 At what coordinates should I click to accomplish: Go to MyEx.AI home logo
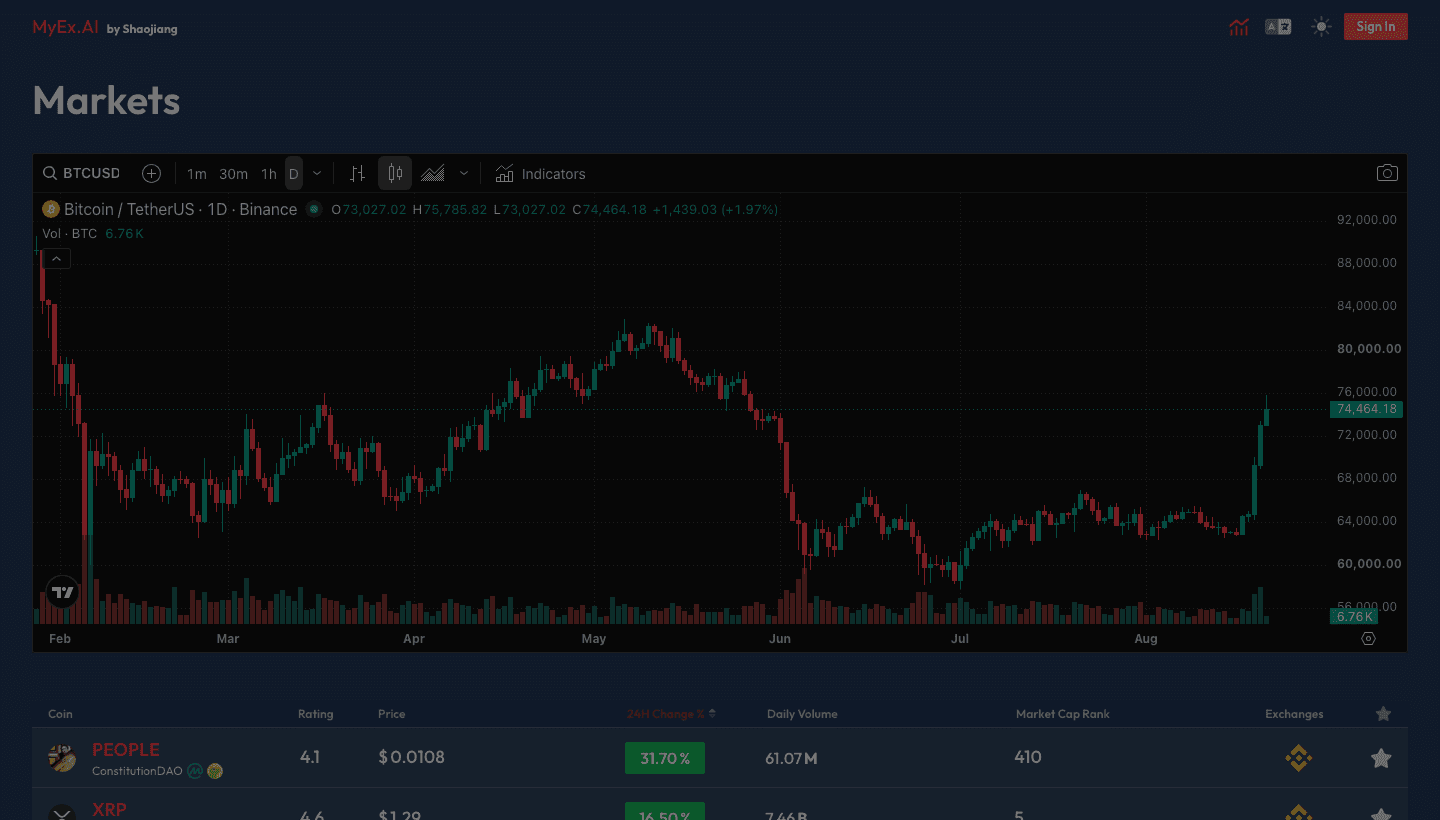point(65,27)
